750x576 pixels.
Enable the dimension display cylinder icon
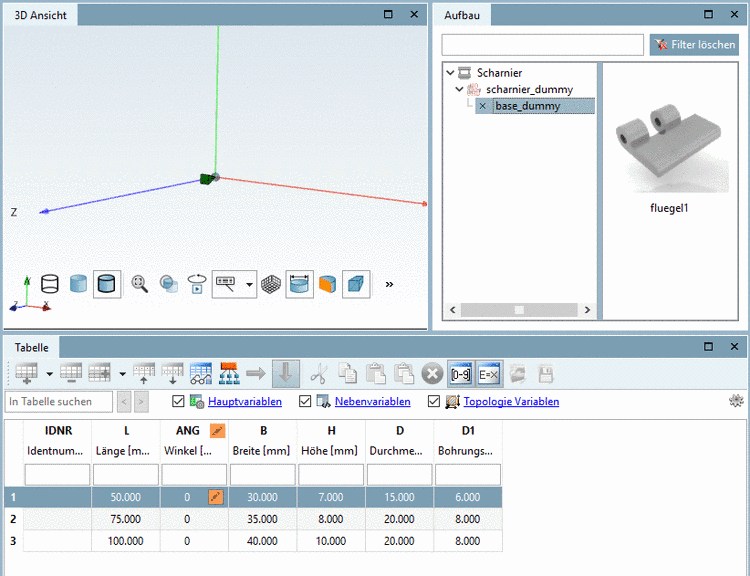coord(299,284)
